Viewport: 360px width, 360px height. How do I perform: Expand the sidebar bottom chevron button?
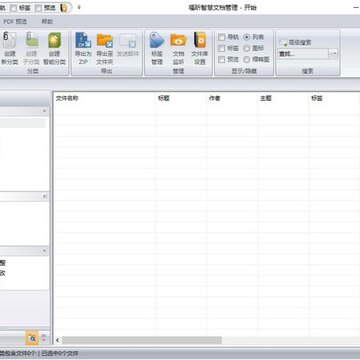pos(44,339)
